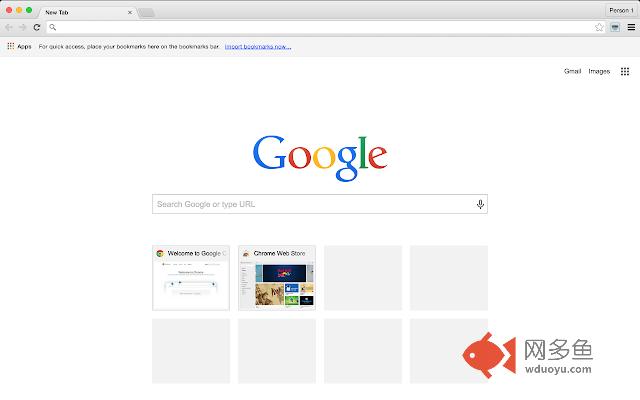
Task: Go to Gmail
Action: tap(572, 71)
